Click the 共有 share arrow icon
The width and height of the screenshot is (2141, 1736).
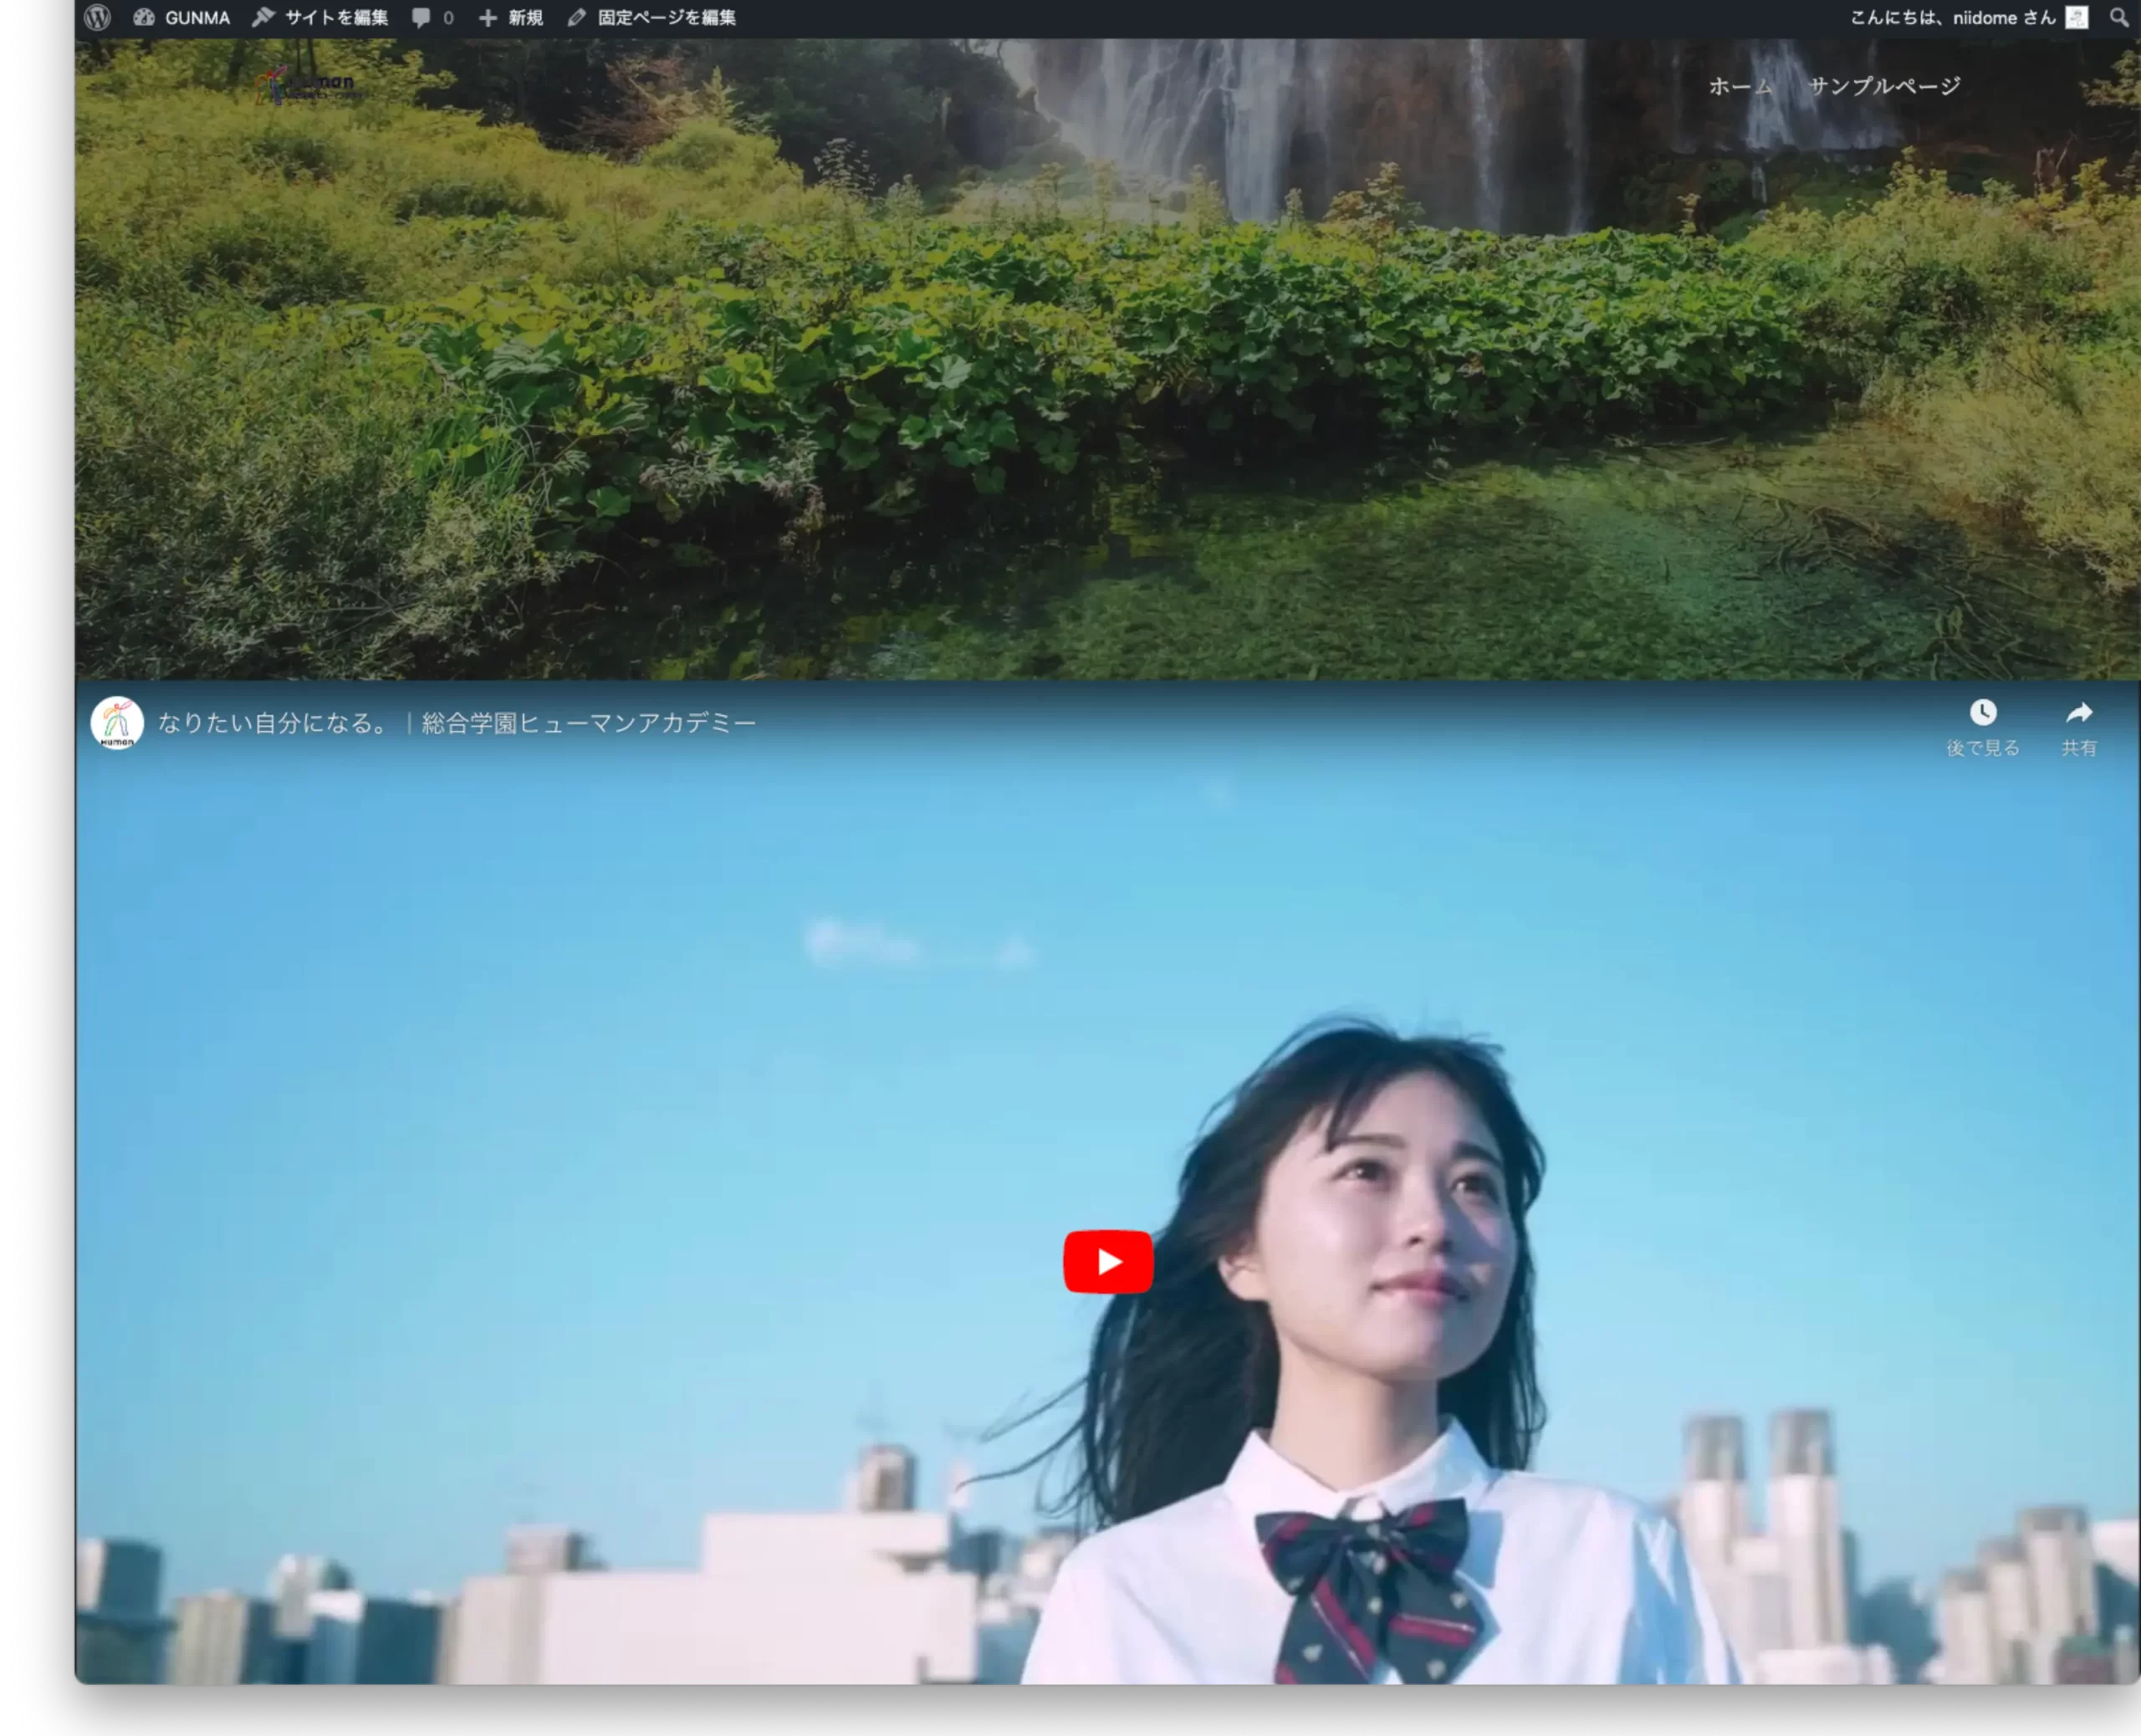tap(2078, 713)
